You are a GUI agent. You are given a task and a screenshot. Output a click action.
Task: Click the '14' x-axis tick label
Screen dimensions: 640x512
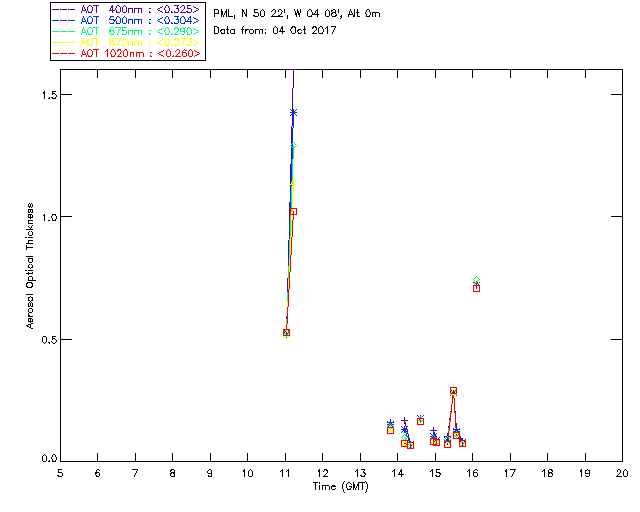(398, 474)
